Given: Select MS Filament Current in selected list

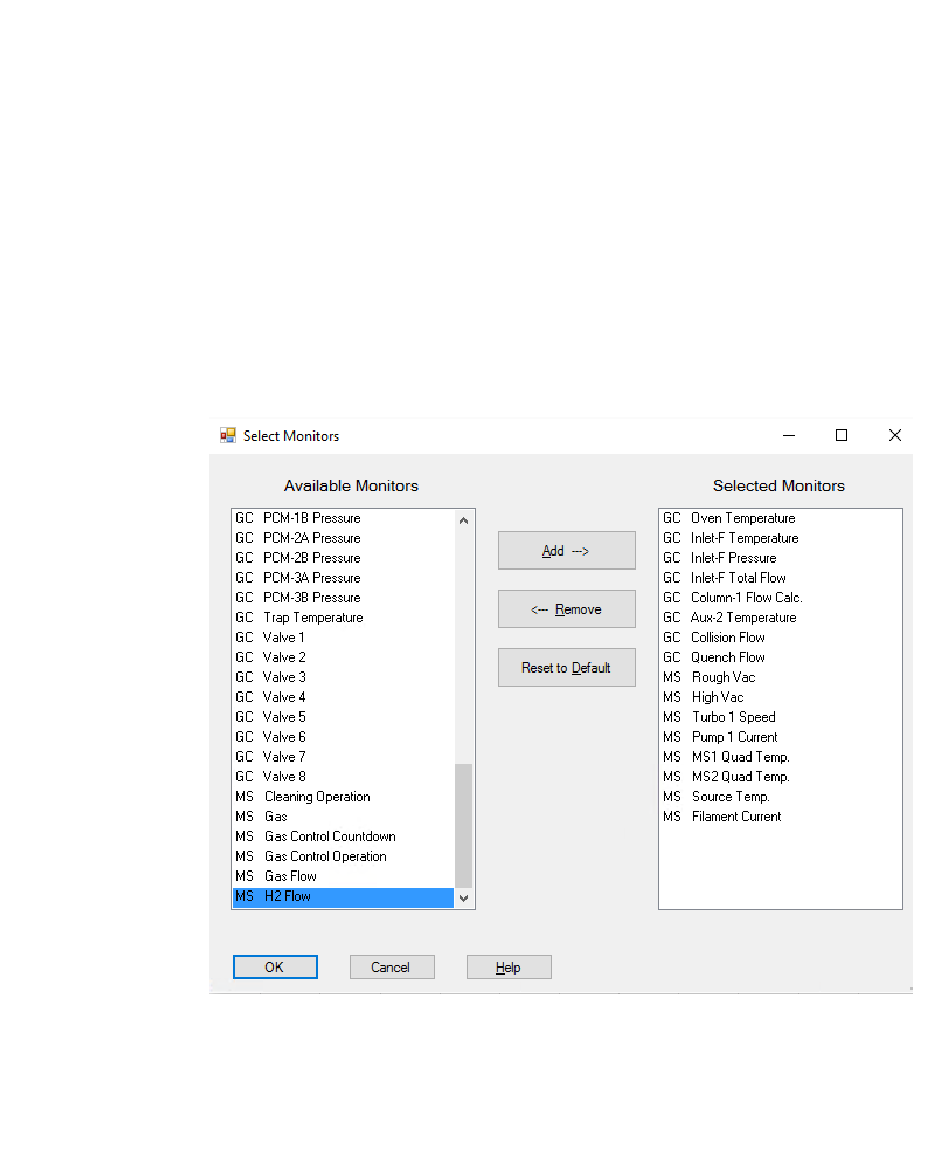Looking at the screenshot, I should [x=736, y=817].
